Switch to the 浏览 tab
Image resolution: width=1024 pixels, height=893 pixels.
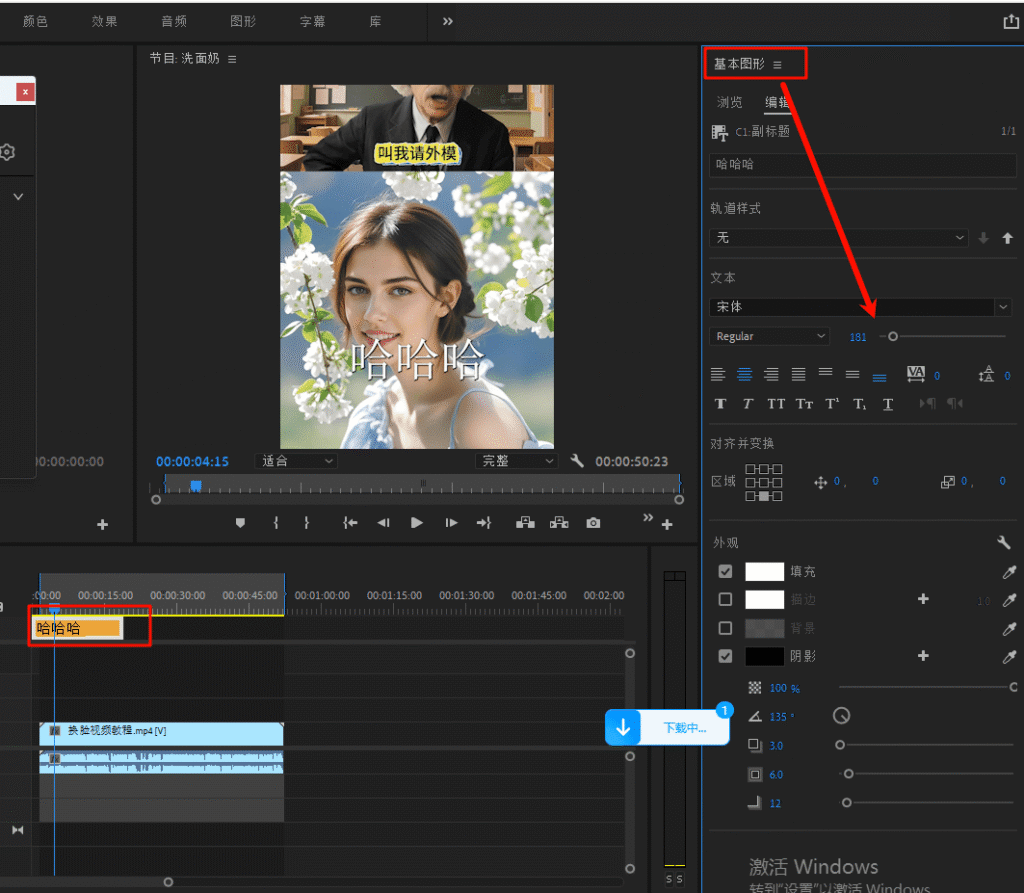point(729,102)
